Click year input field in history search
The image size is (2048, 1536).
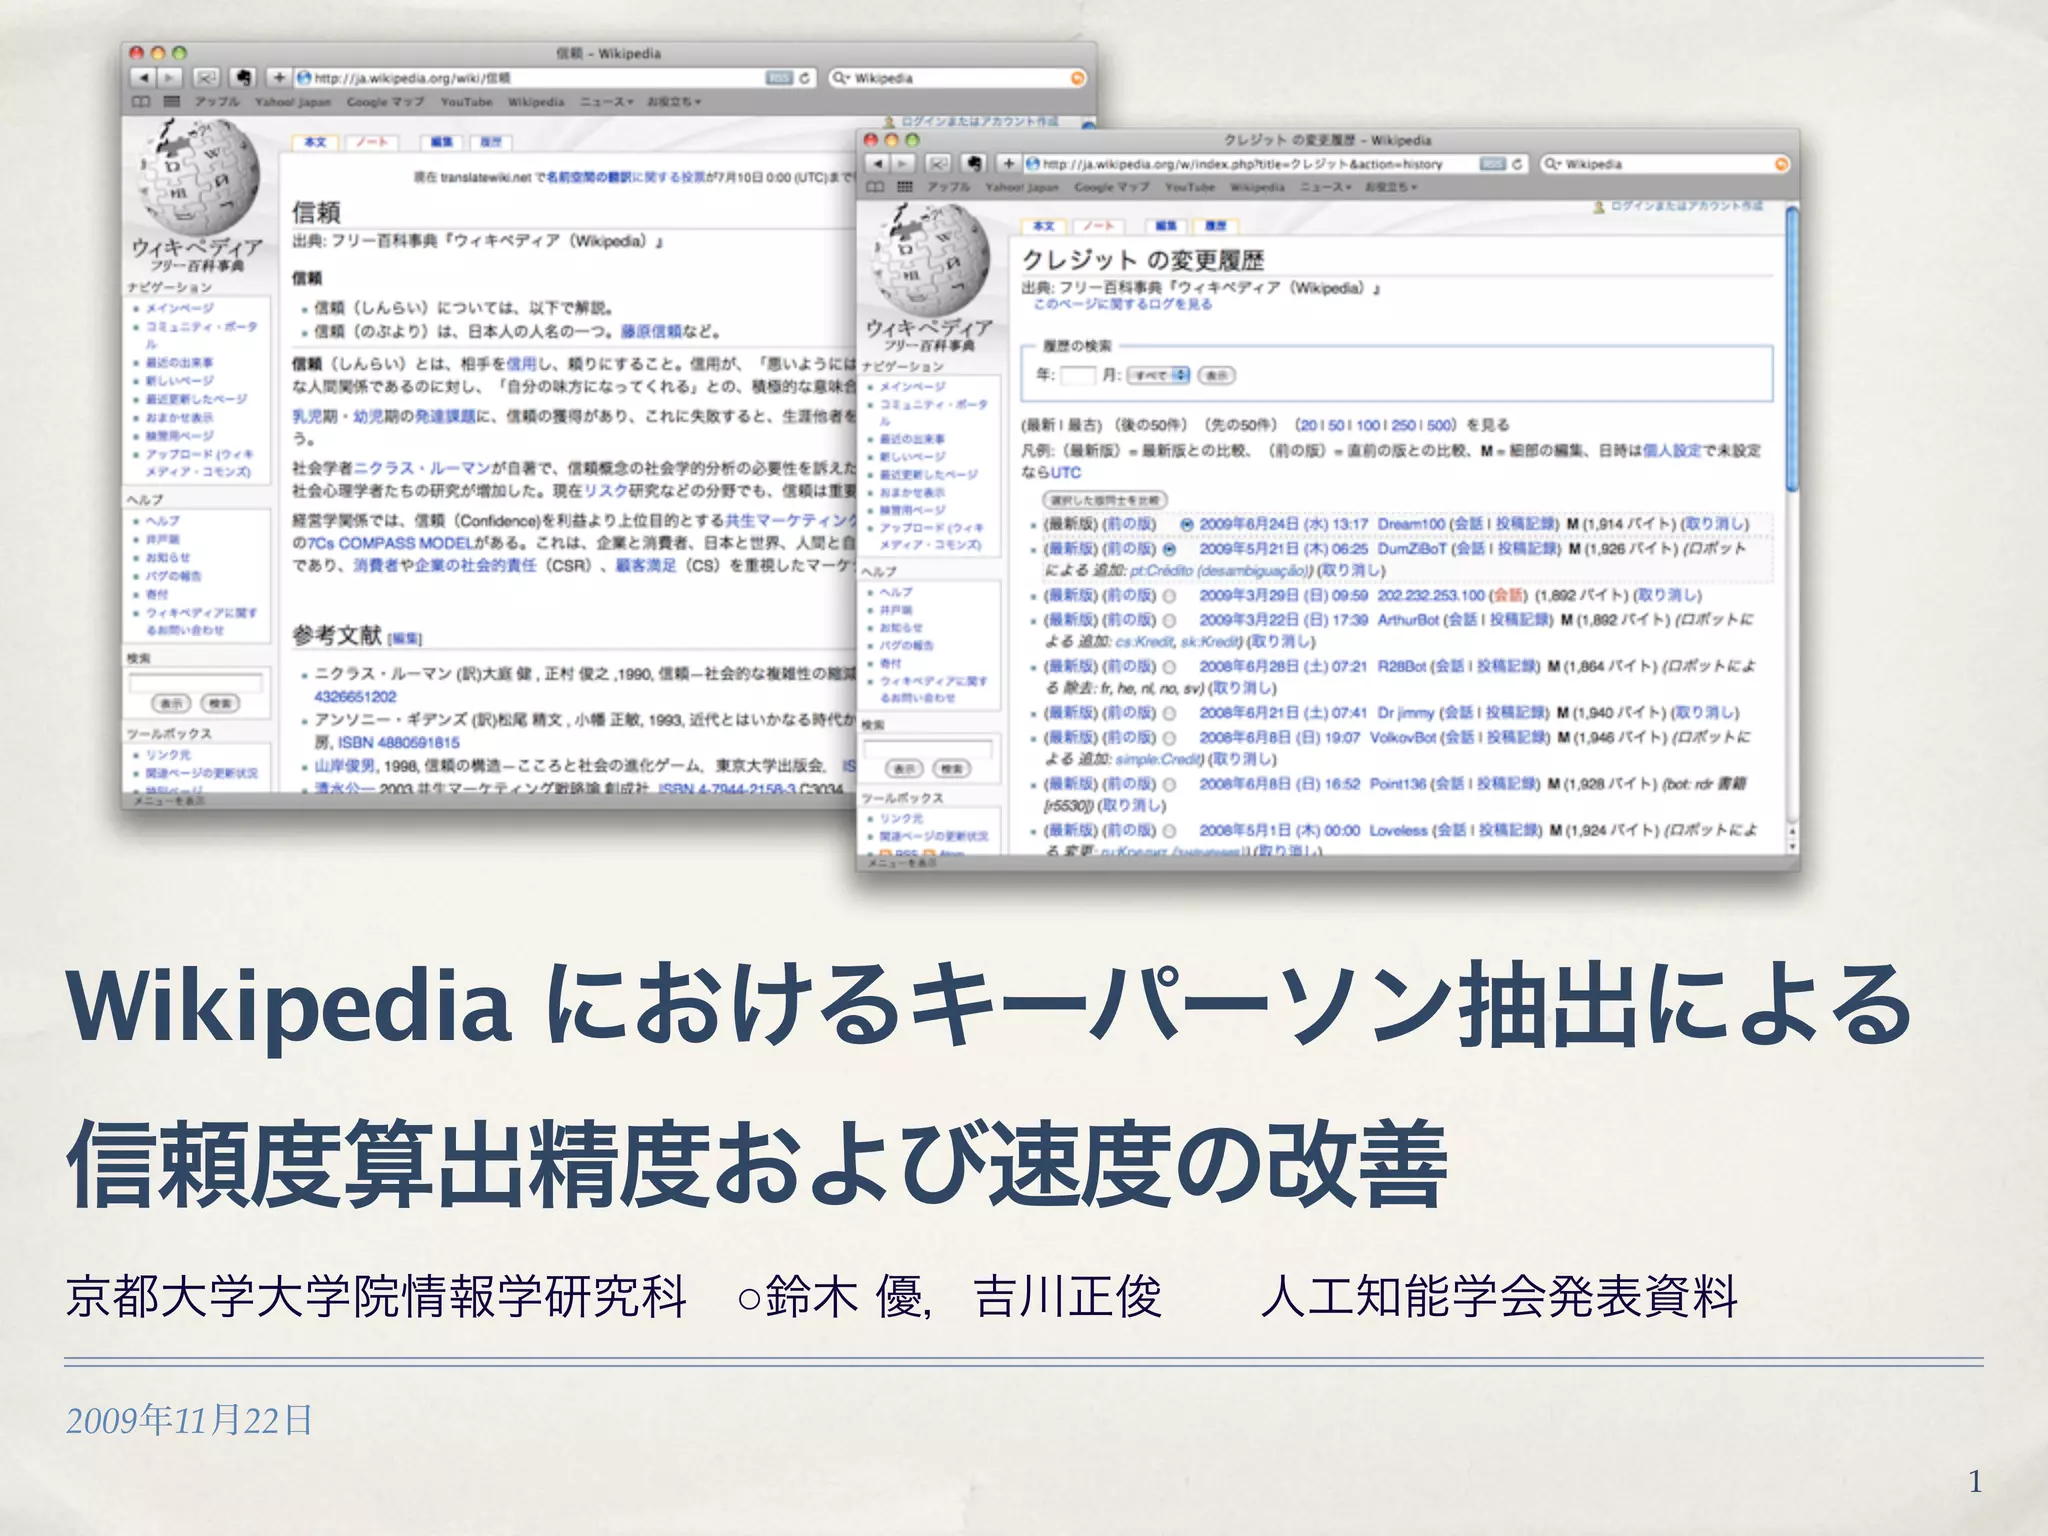tap(1077, 375)
